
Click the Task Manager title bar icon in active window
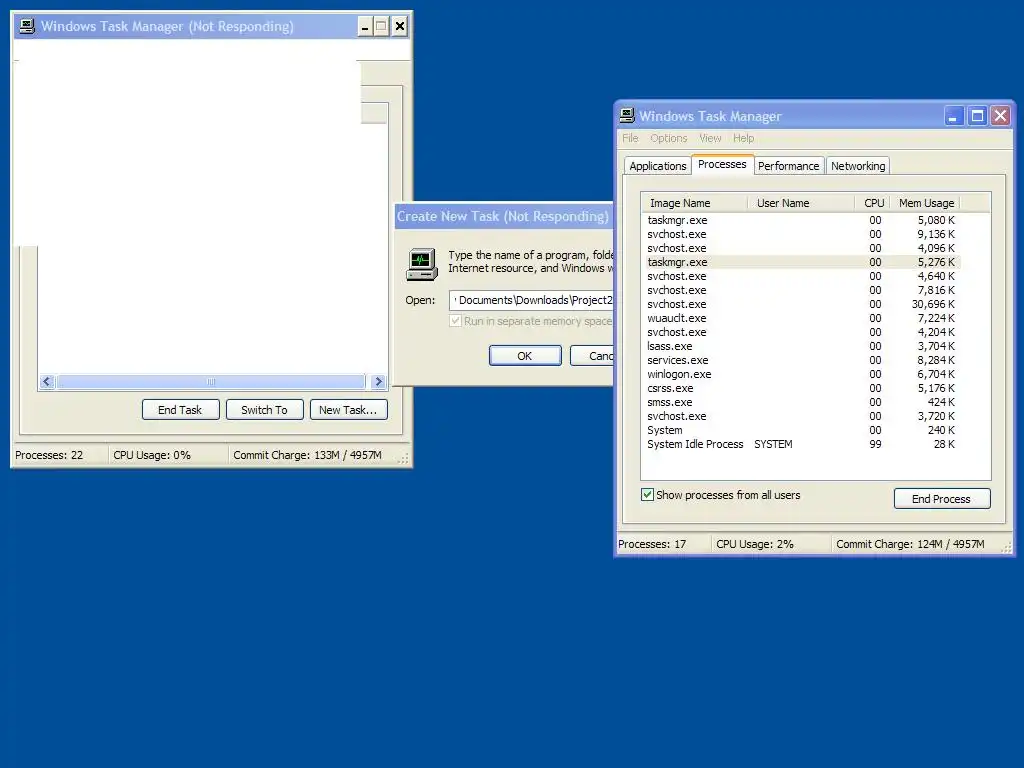tap(627, 116)
